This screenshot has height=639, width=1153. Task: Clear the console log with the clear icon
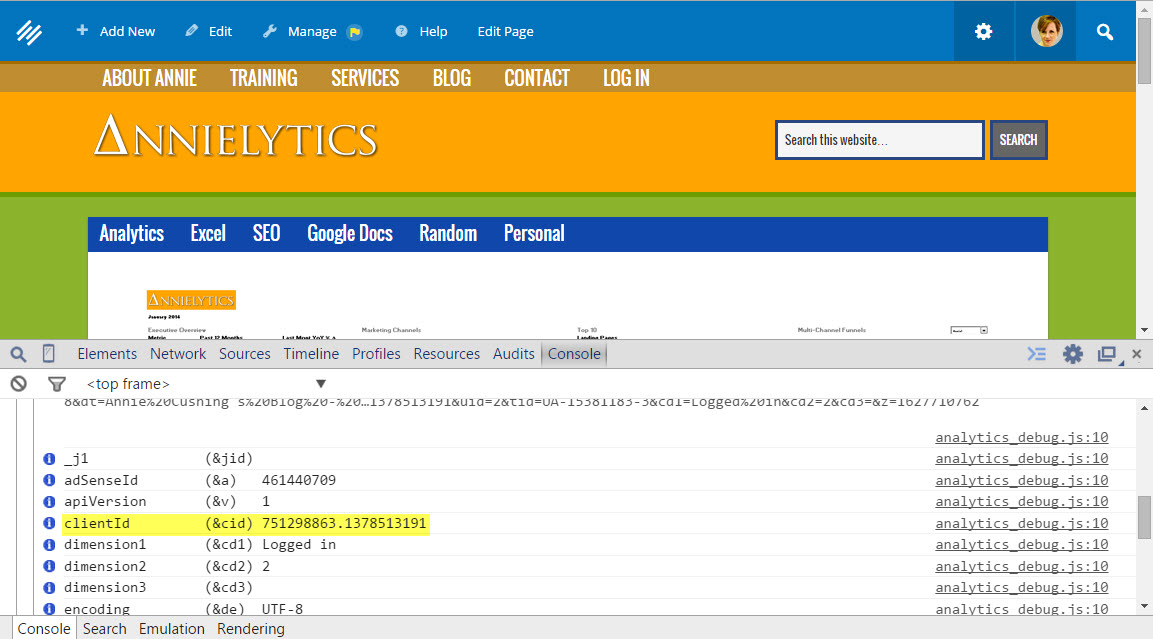click(x=18, y=383)
